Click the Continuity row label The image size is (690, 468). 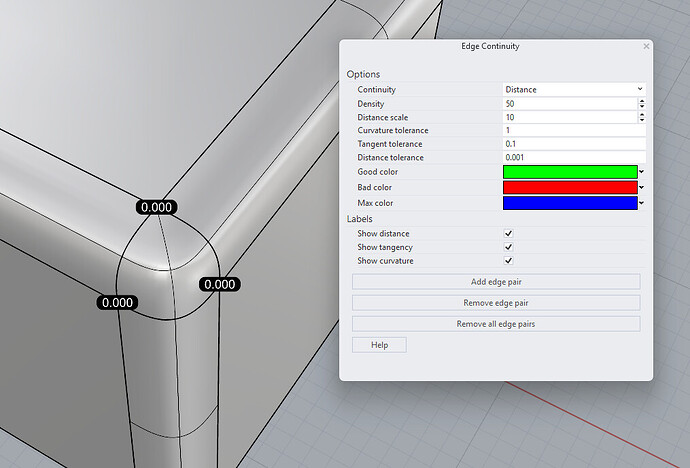coord(376,90)
